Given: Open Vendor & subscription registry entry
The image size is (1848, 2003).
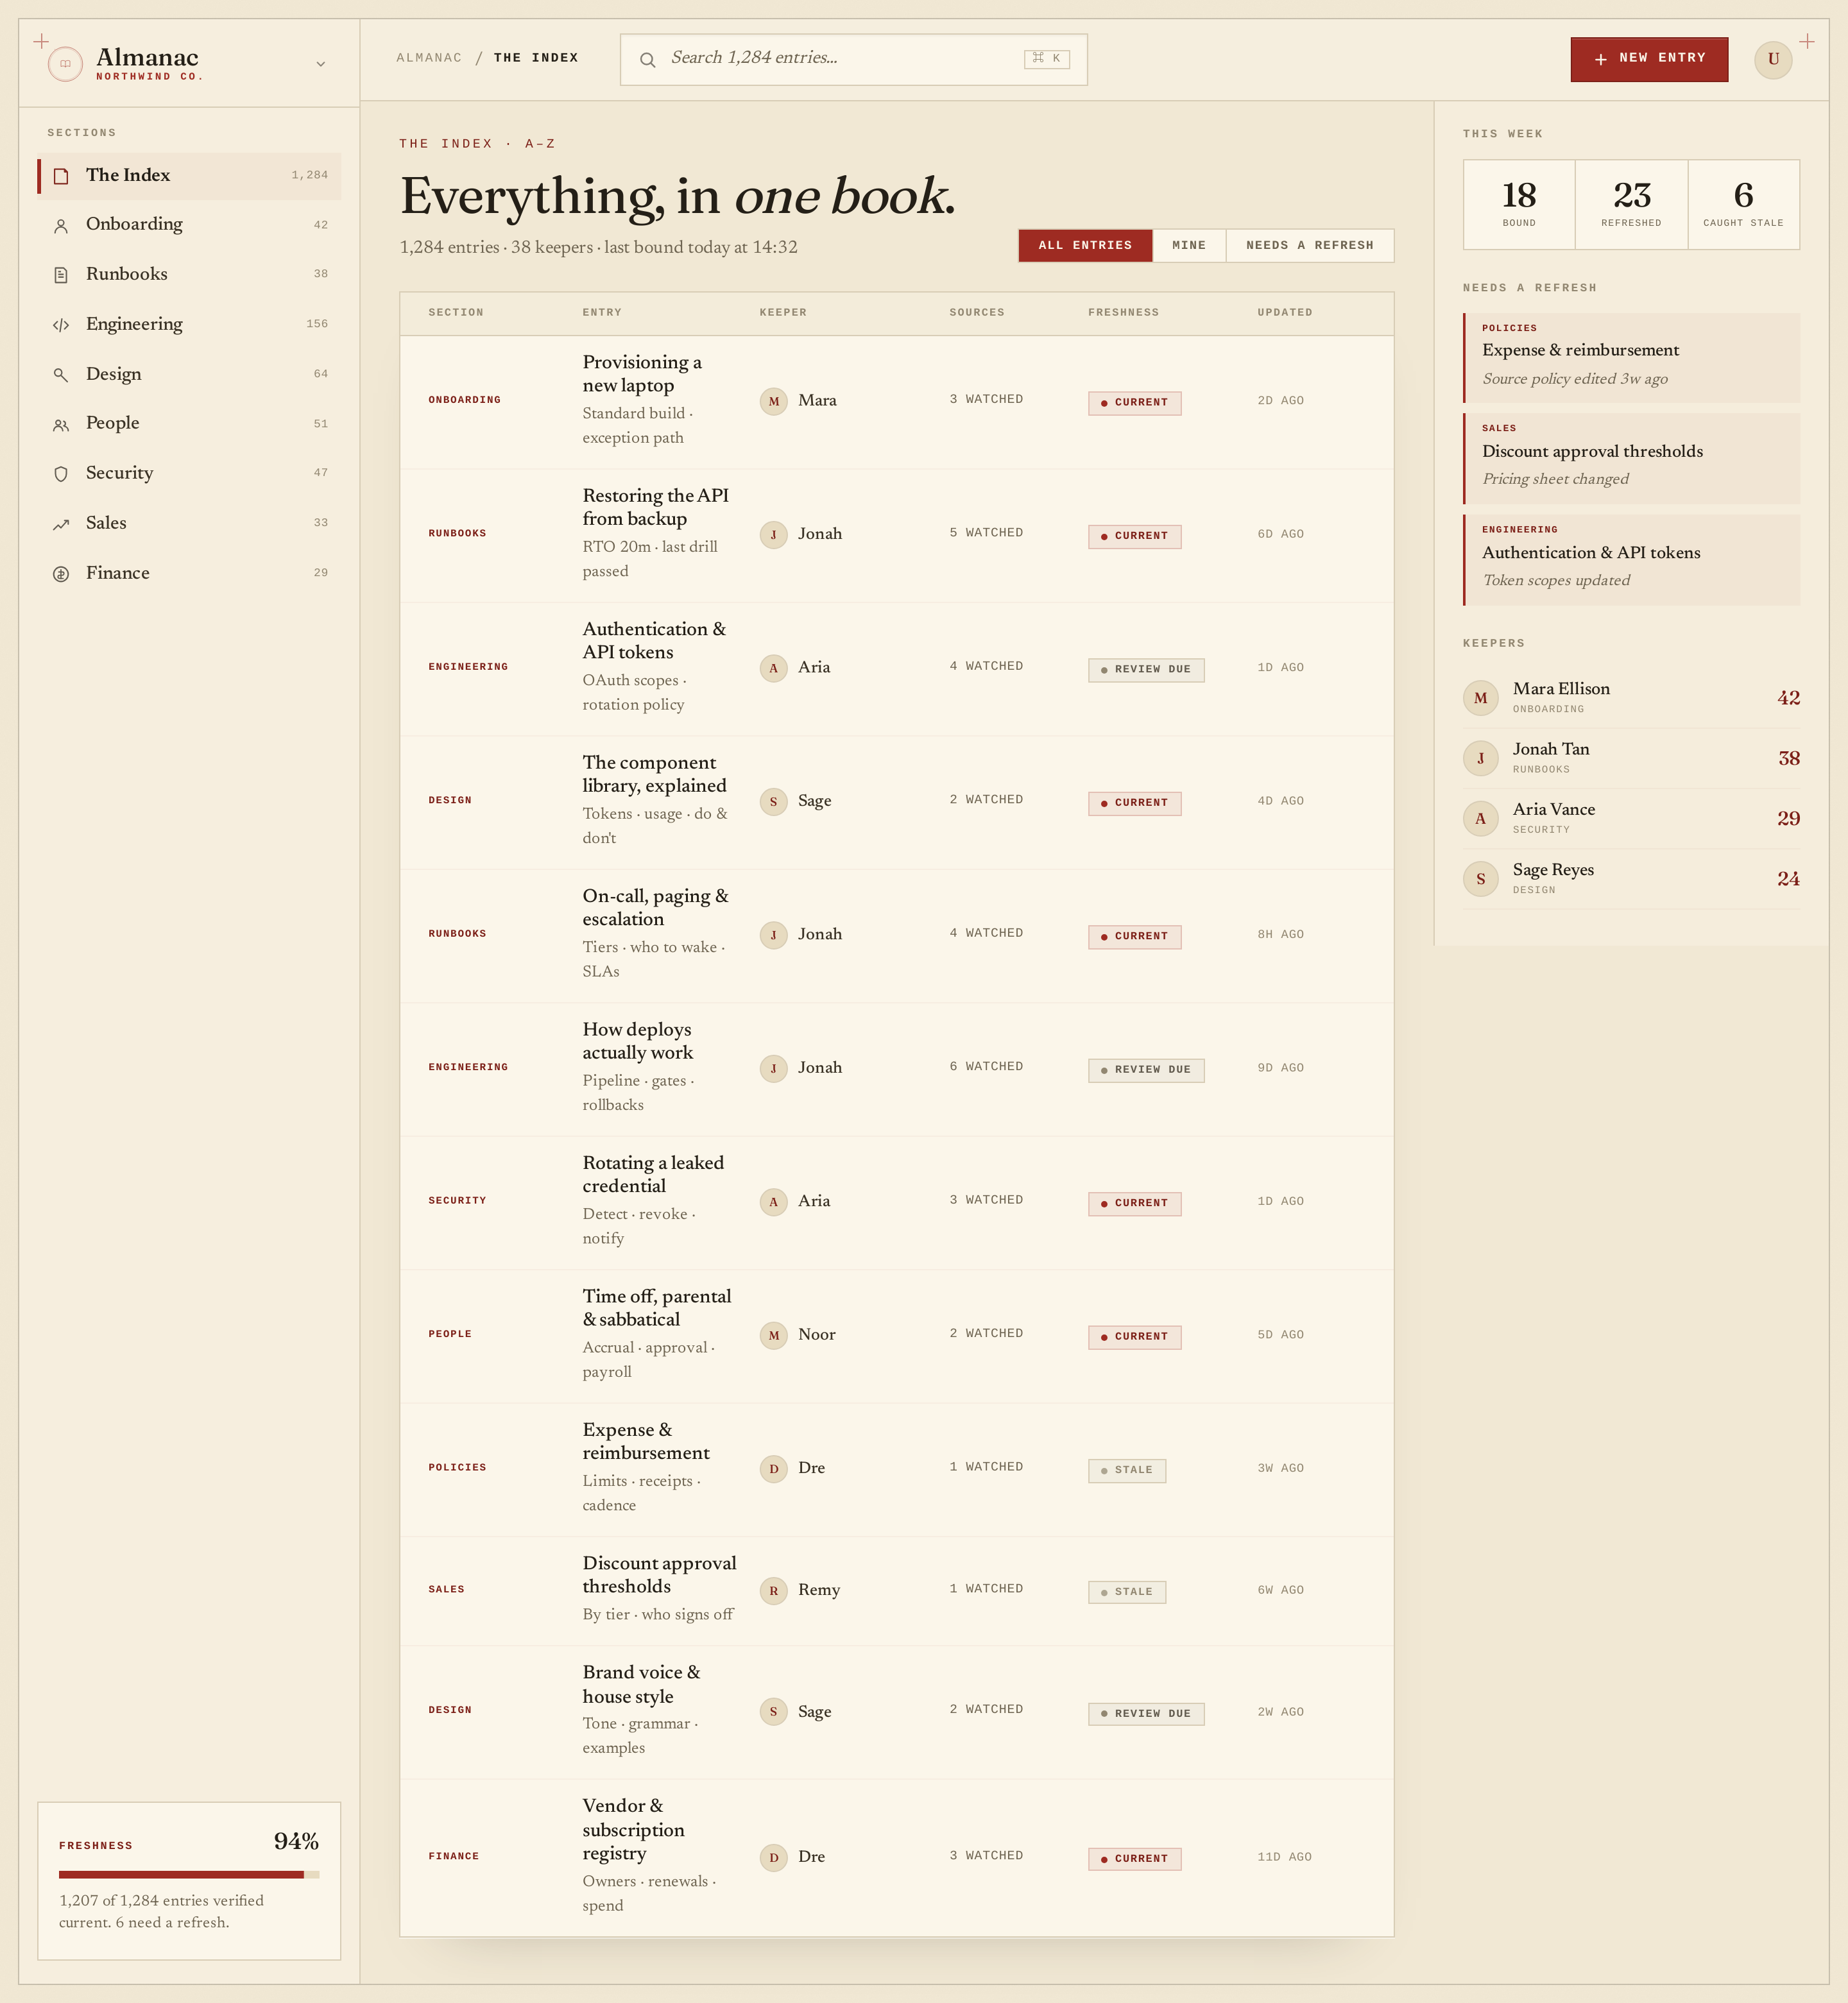Looking at the screenshot, I should click(x=633, y=1829).
